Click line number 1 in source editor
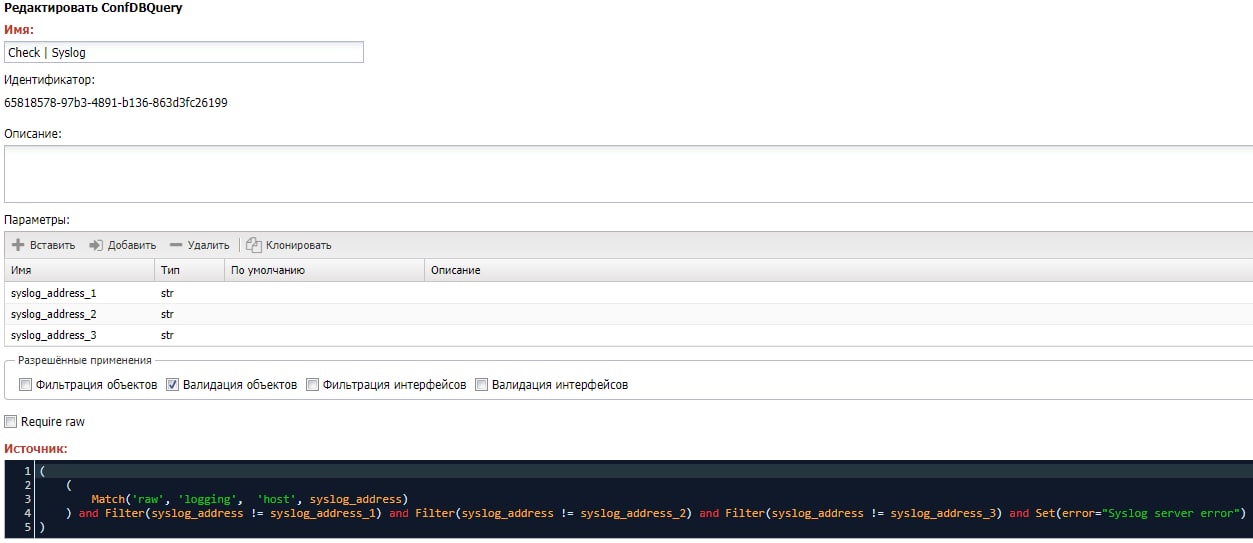1253x543 pixels. (x=28, y=470)
